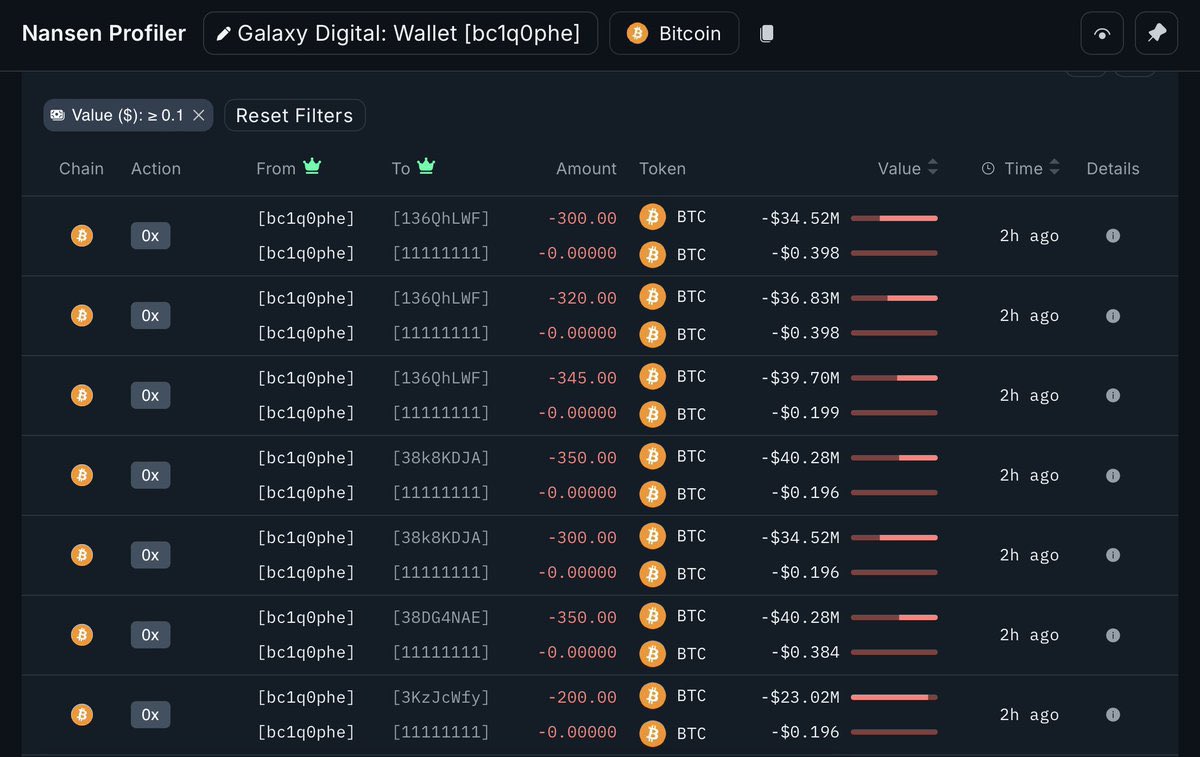Click the -$0.384 value text

tap(805, 652)
